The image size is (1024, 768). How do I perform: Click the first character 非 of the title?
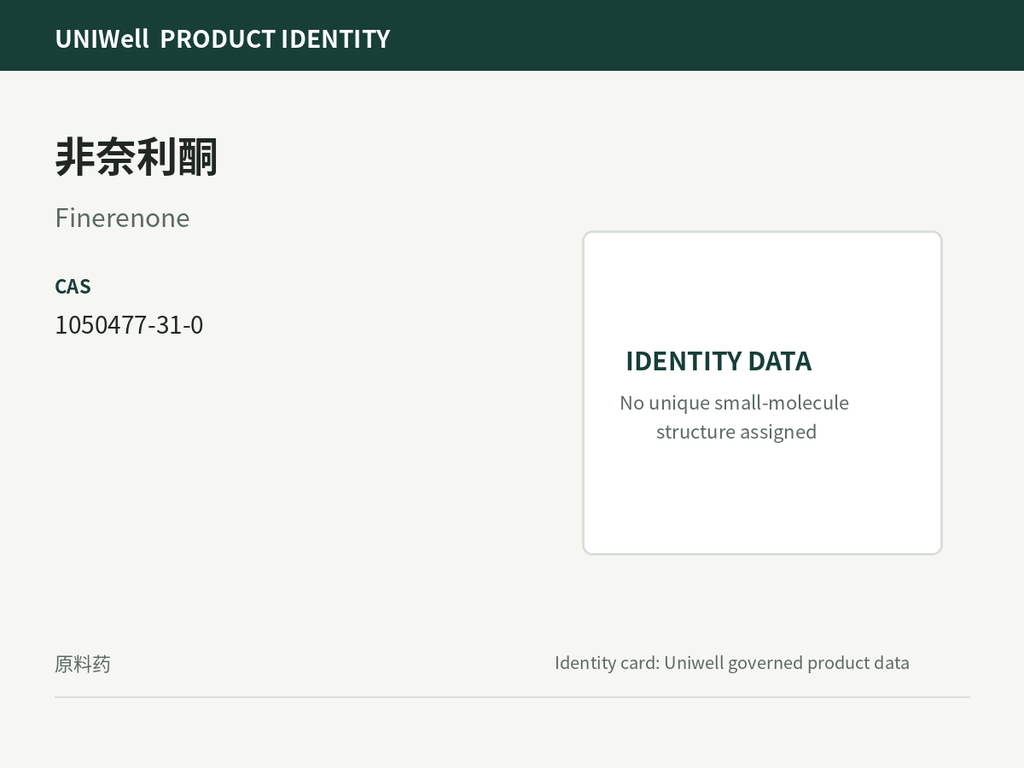[75, 157]
